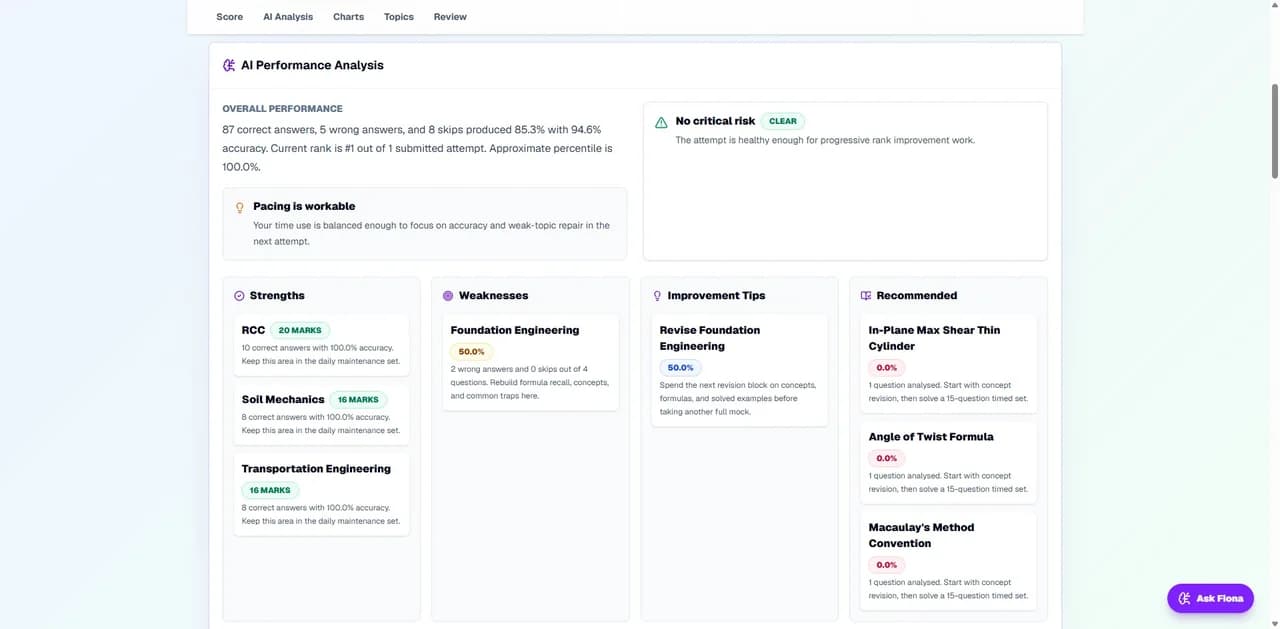Screen dimensions: 1280x629
Task: Click the Improvement Tips lightbulb icon
Action: [657, 296]
